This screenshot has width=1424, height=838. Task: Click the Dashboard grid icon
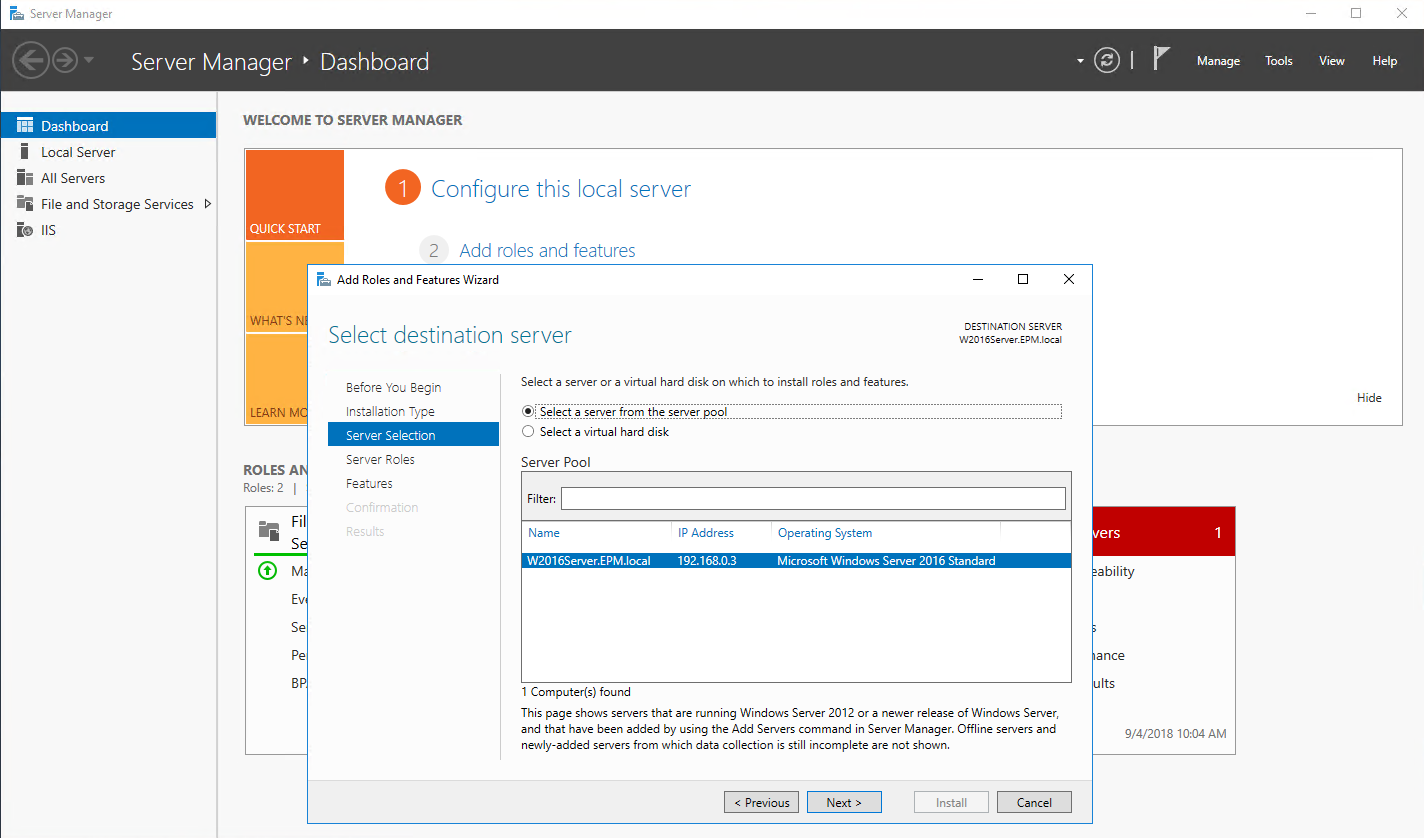(25, 126)
